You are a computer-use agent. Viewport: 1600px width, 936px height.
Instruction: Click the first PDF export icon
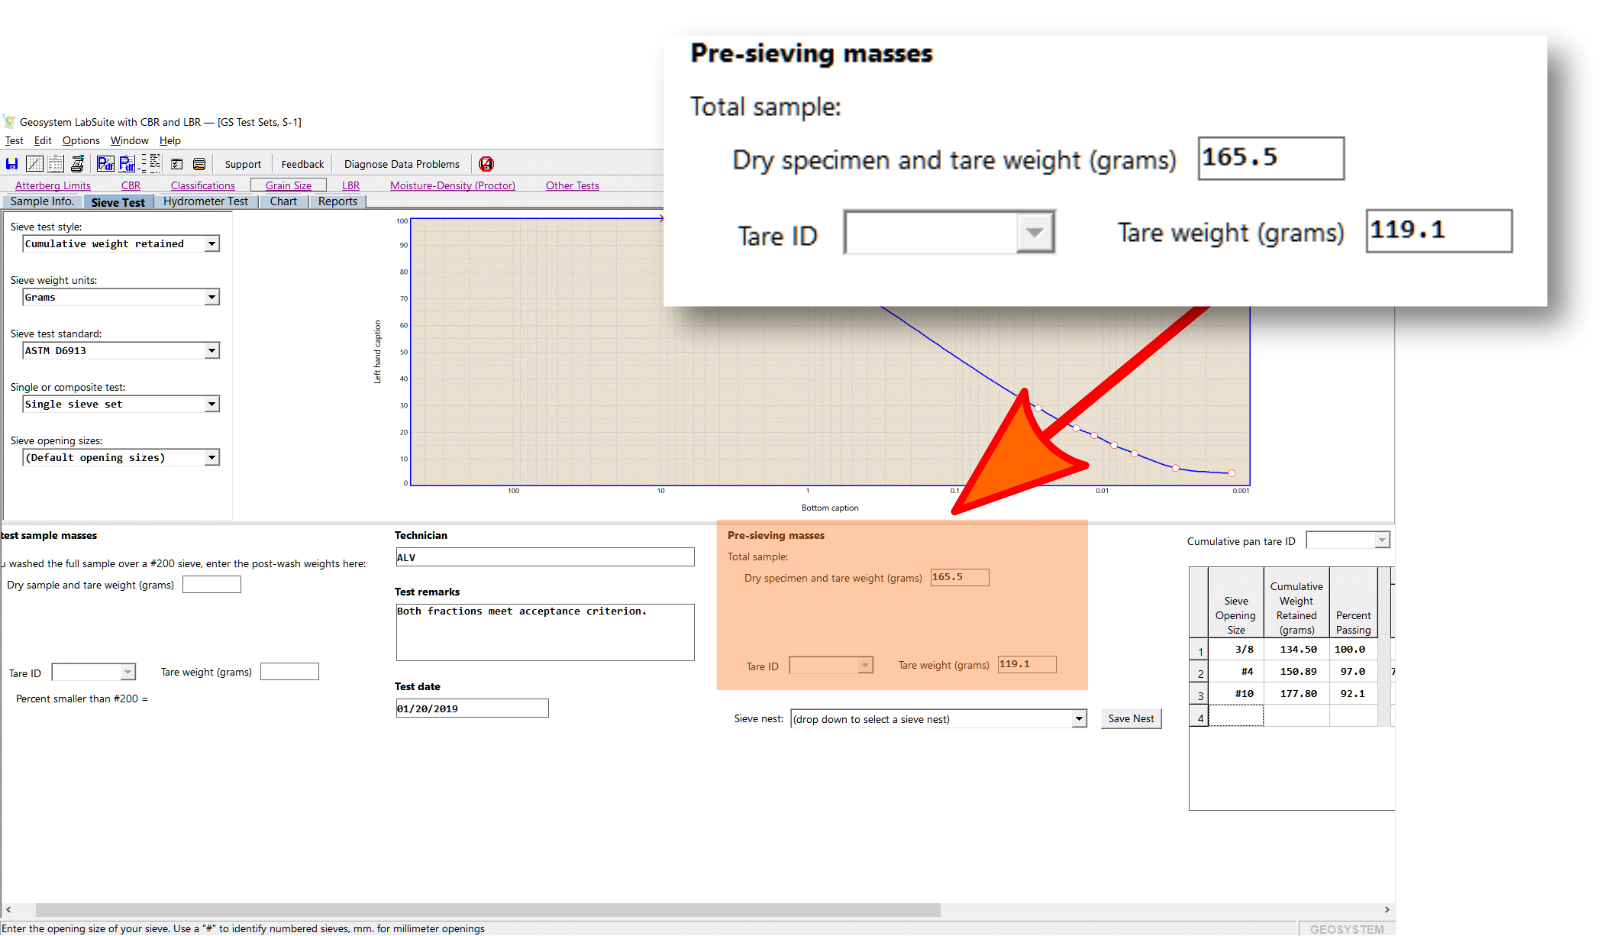click(x=106, y=164)
